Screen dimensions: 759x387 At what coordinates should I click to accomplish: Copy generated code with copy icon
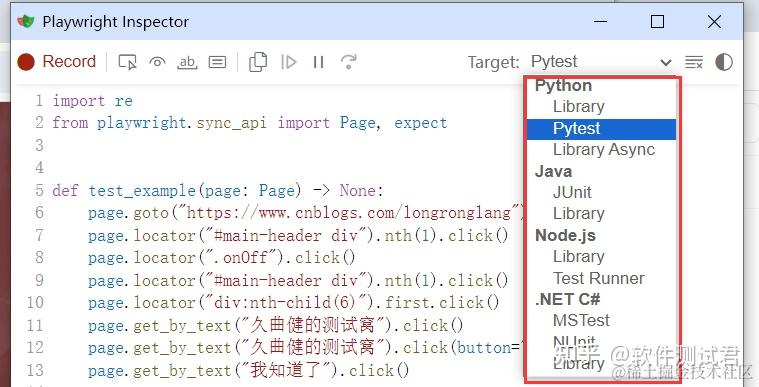pyautogui.click(x=258, y=62)
